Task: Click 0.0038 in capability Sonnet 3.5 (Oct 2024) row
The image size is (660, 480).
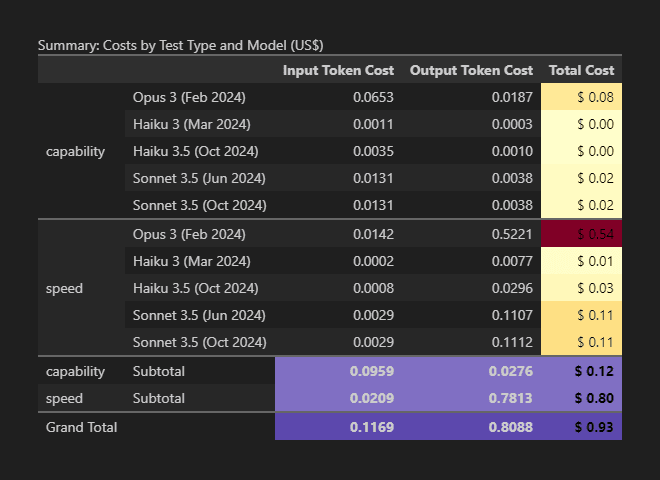Action: 512,205
